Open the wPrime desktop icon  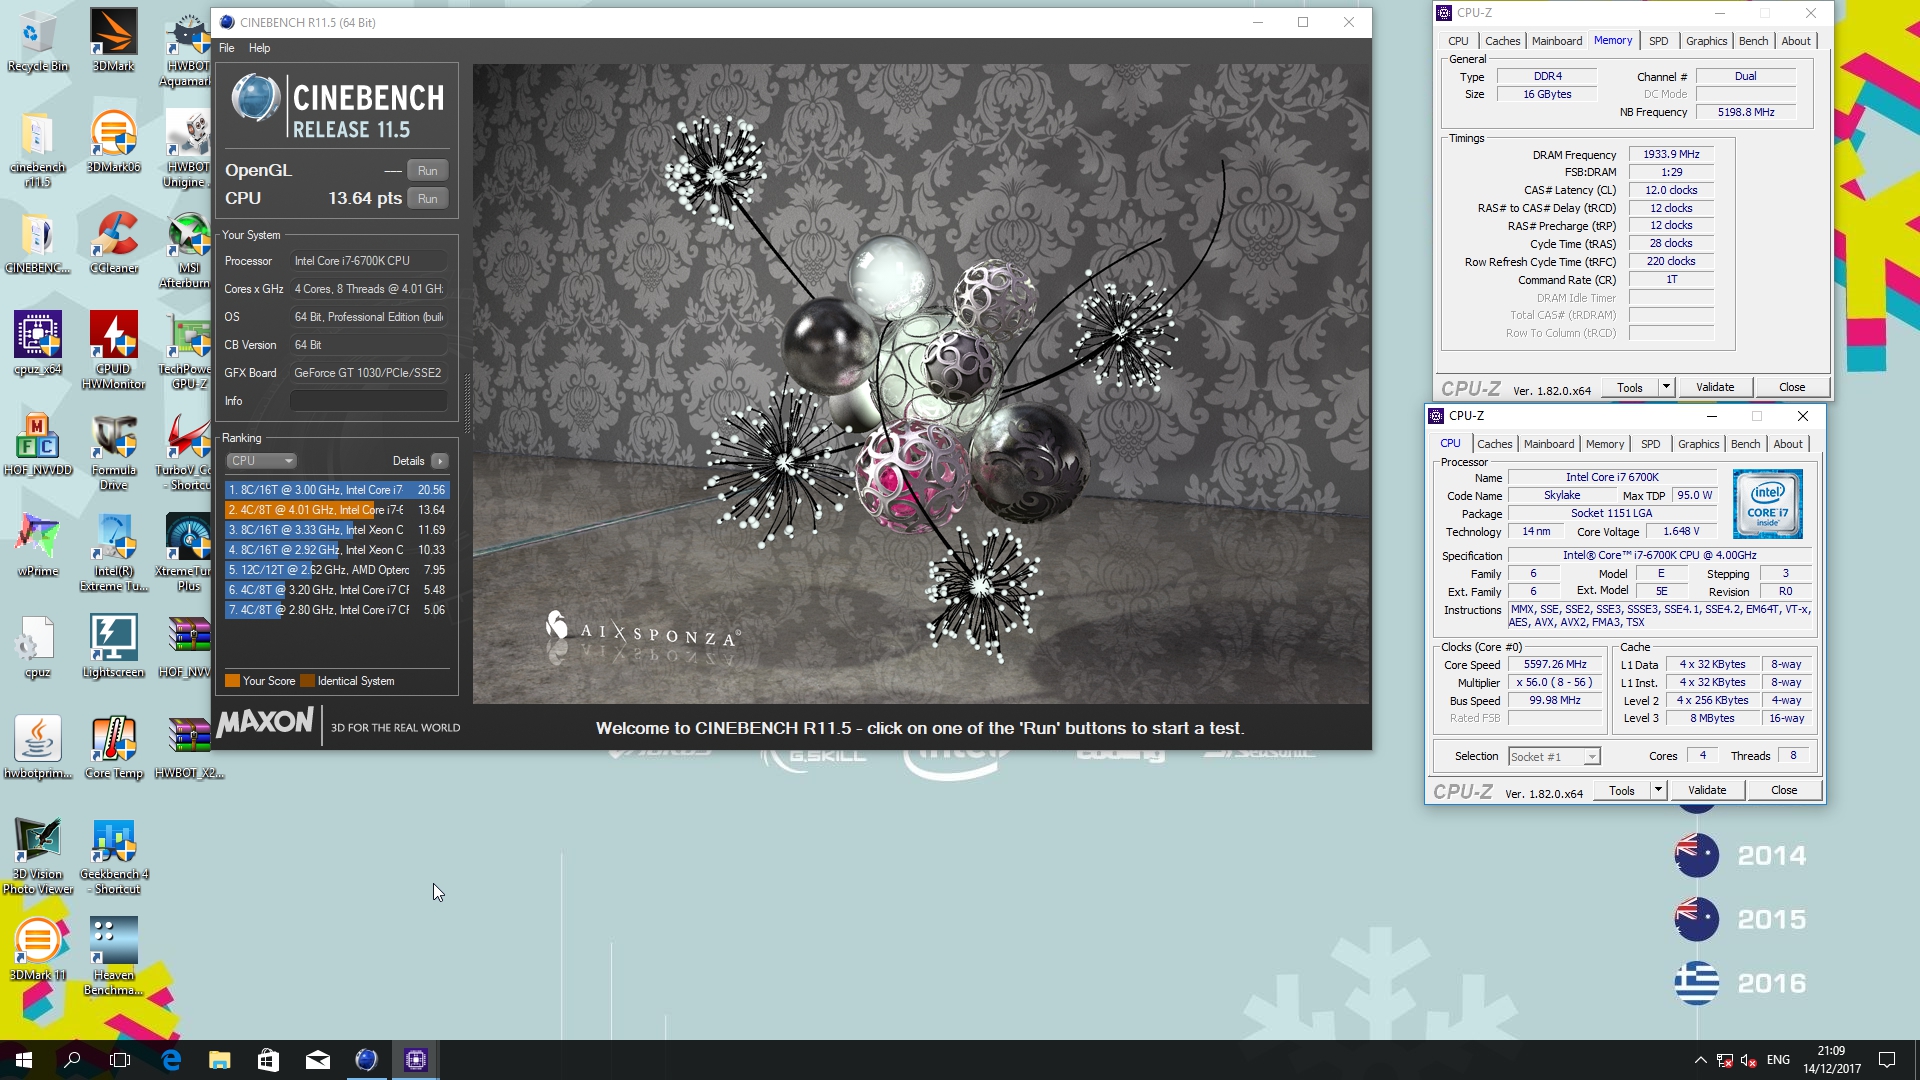(37, 546)
